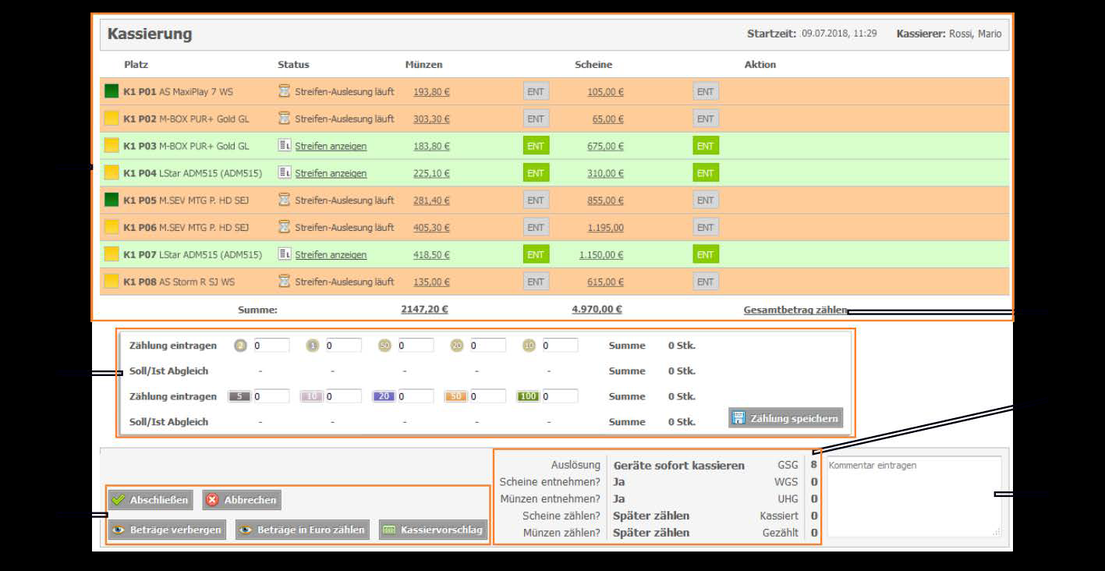Open Streifen anzeigen for K1 P04
The image size is (1105, 571).
(331, 173)
